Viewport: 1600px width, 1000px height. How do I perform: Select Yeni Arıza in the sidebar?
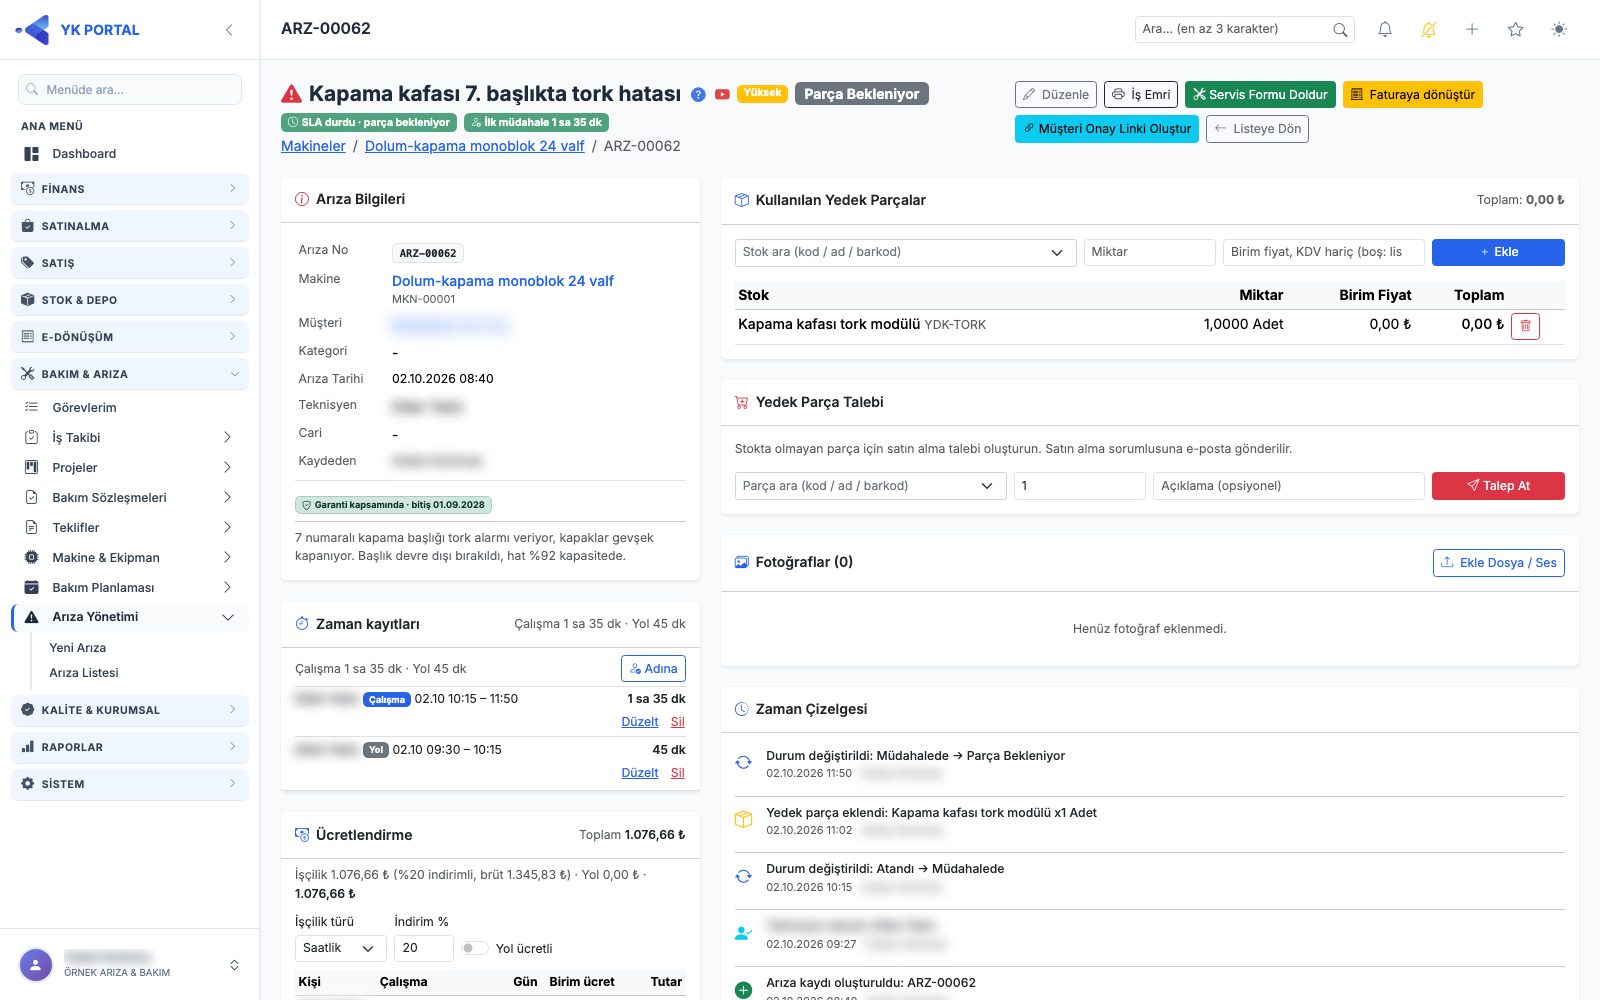coord(78,648)
